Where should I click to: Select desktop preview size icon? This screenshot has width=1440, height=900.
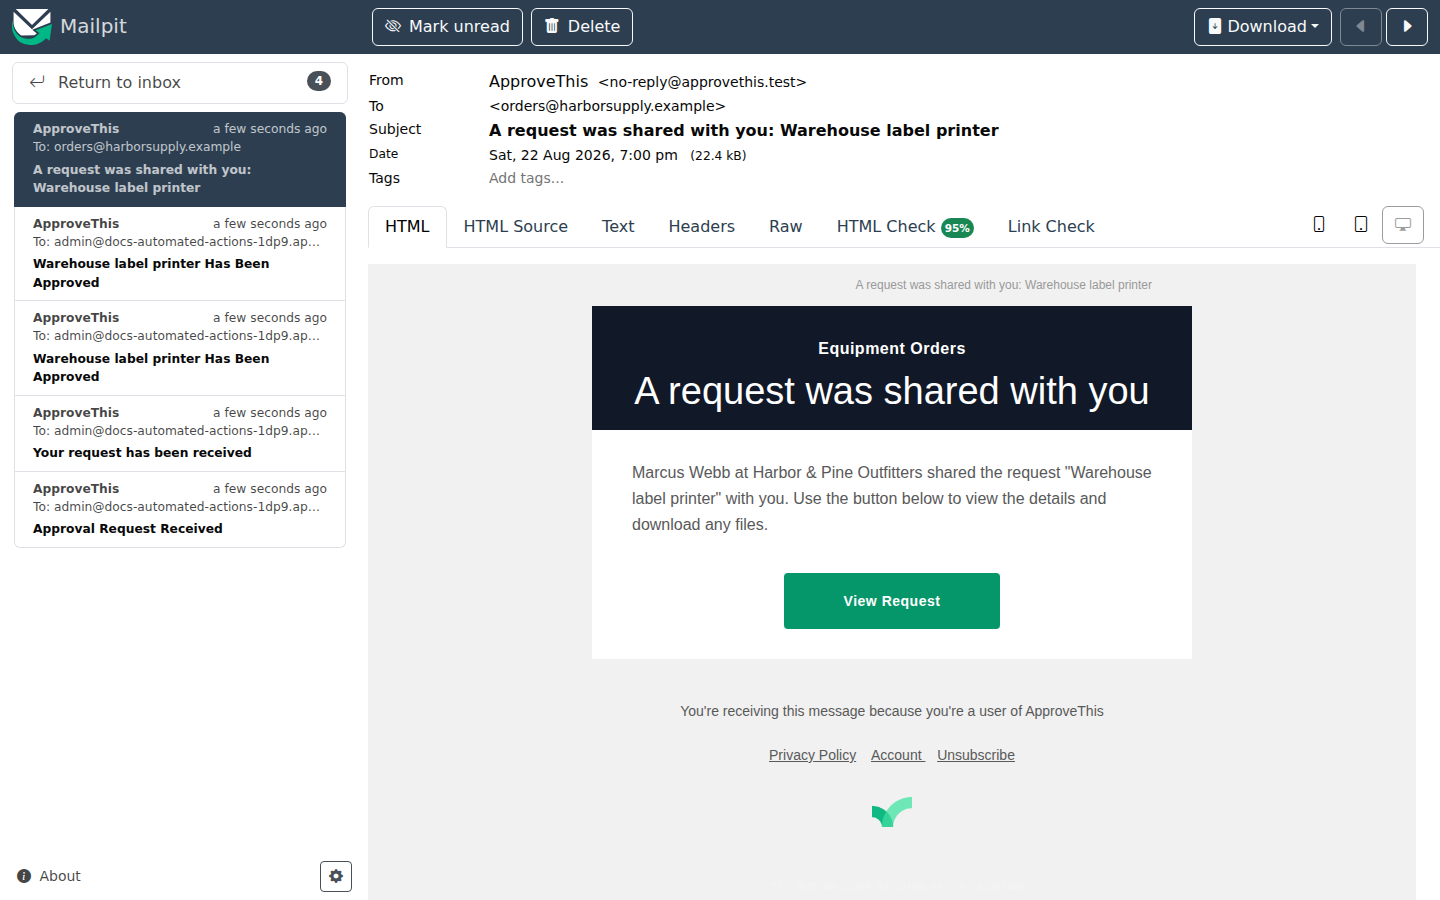[x=1403, y=225]
